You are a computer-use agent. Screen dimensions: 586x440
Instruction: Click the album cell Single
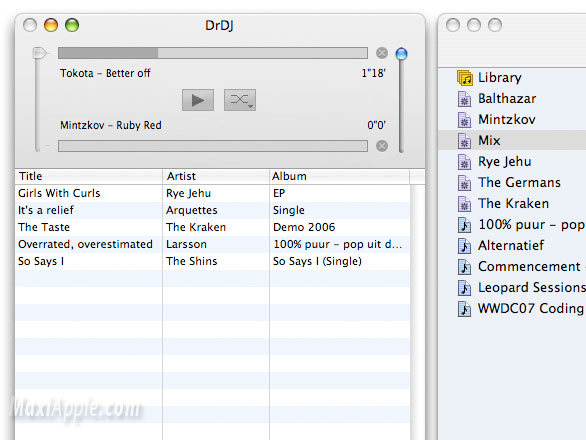coord(289,210)
